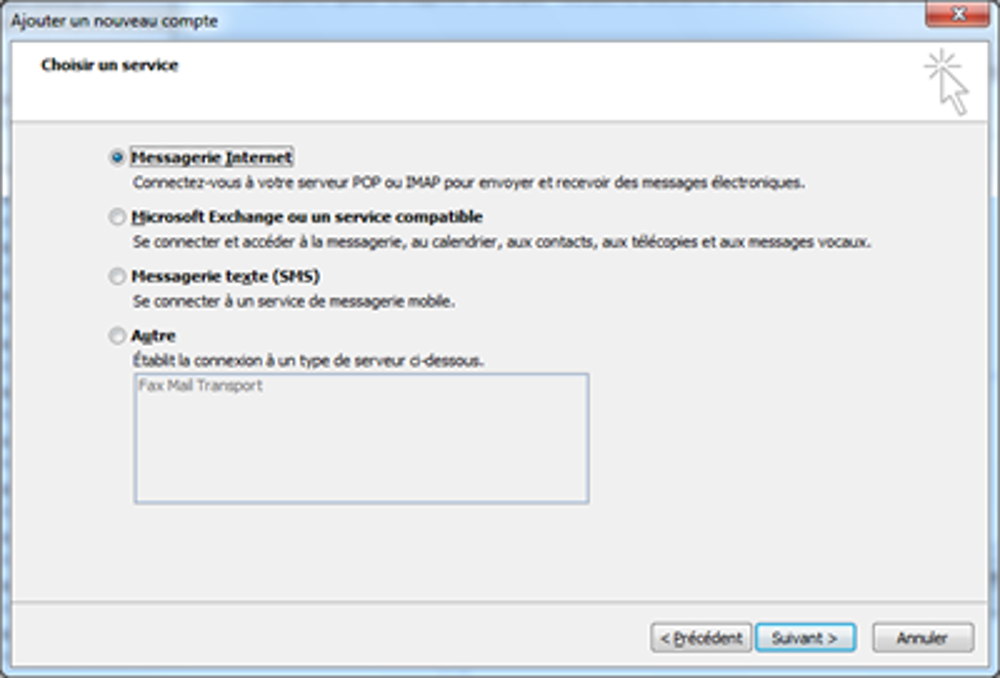Click the Microsoft Exchange ou un service compatible label

click(306, 217)
